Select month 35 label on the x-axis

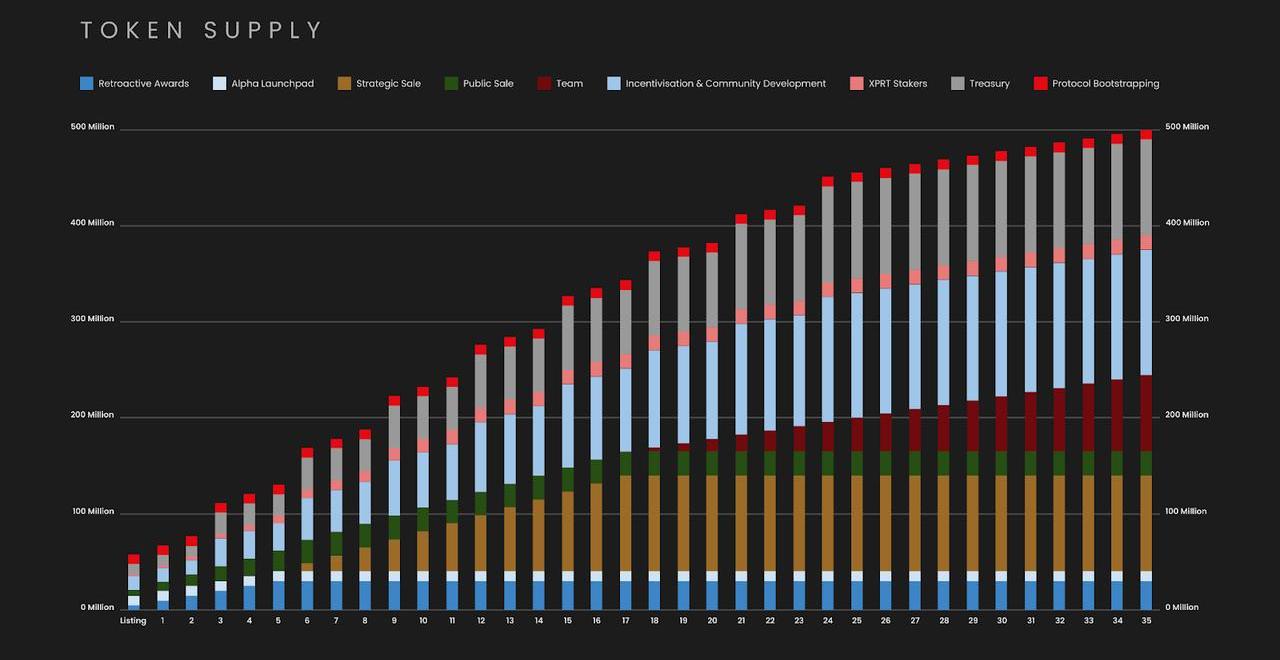1146,621
